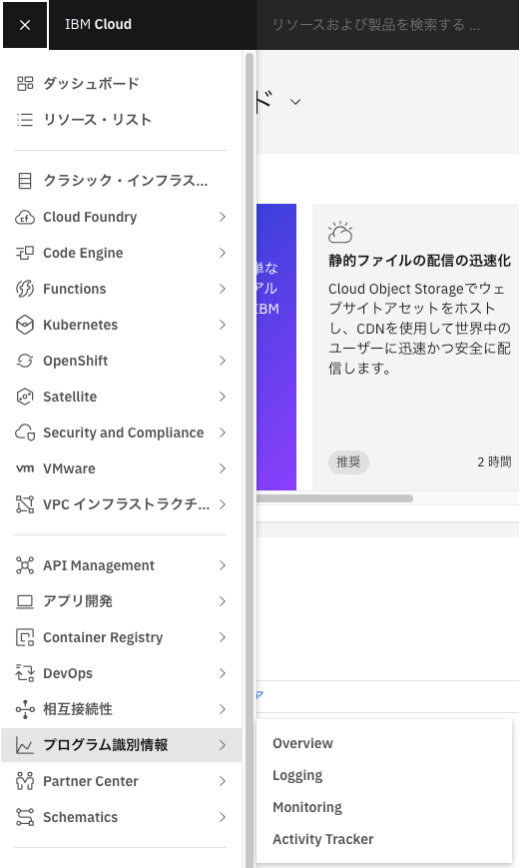The image size is (520, 868).
Task: Select Monitoring in the submenu
Action: click(307, 807)
